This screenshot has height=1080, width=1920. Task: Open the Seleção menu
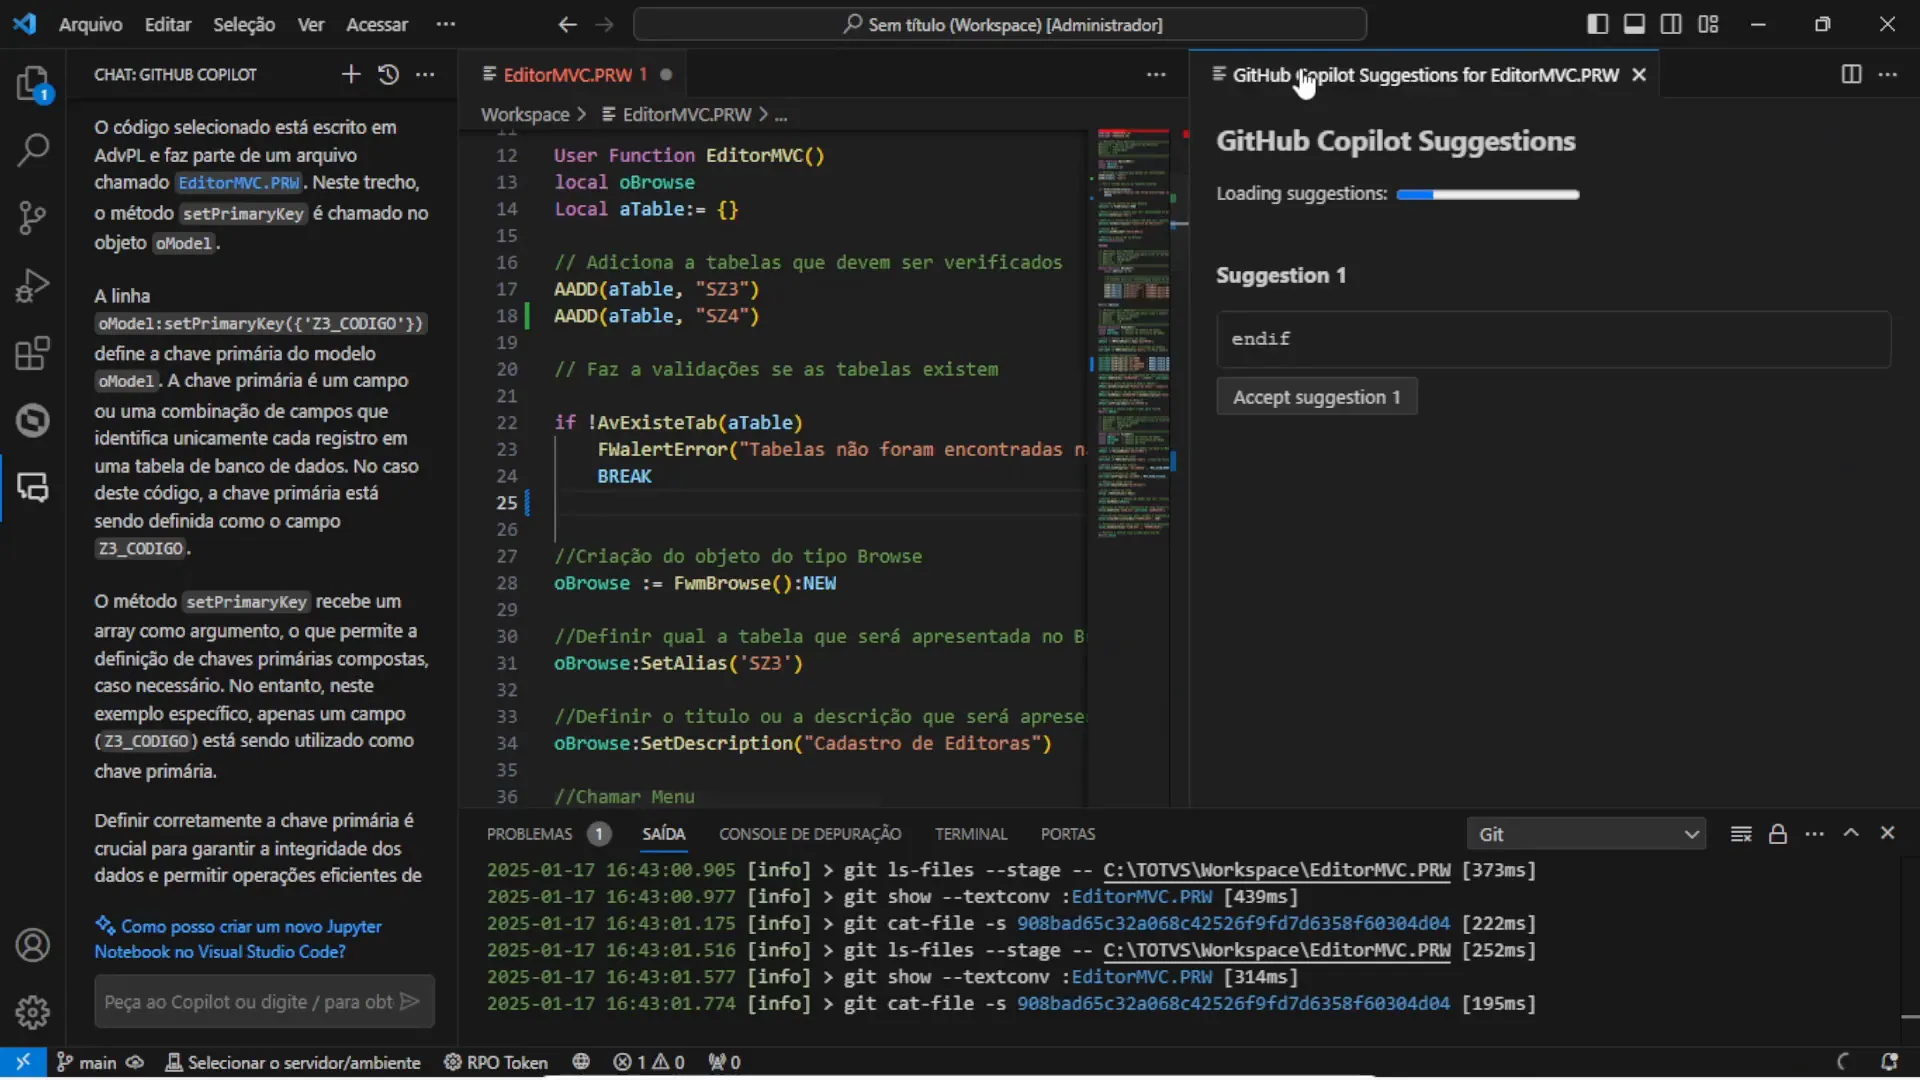(x=244, y=24)
